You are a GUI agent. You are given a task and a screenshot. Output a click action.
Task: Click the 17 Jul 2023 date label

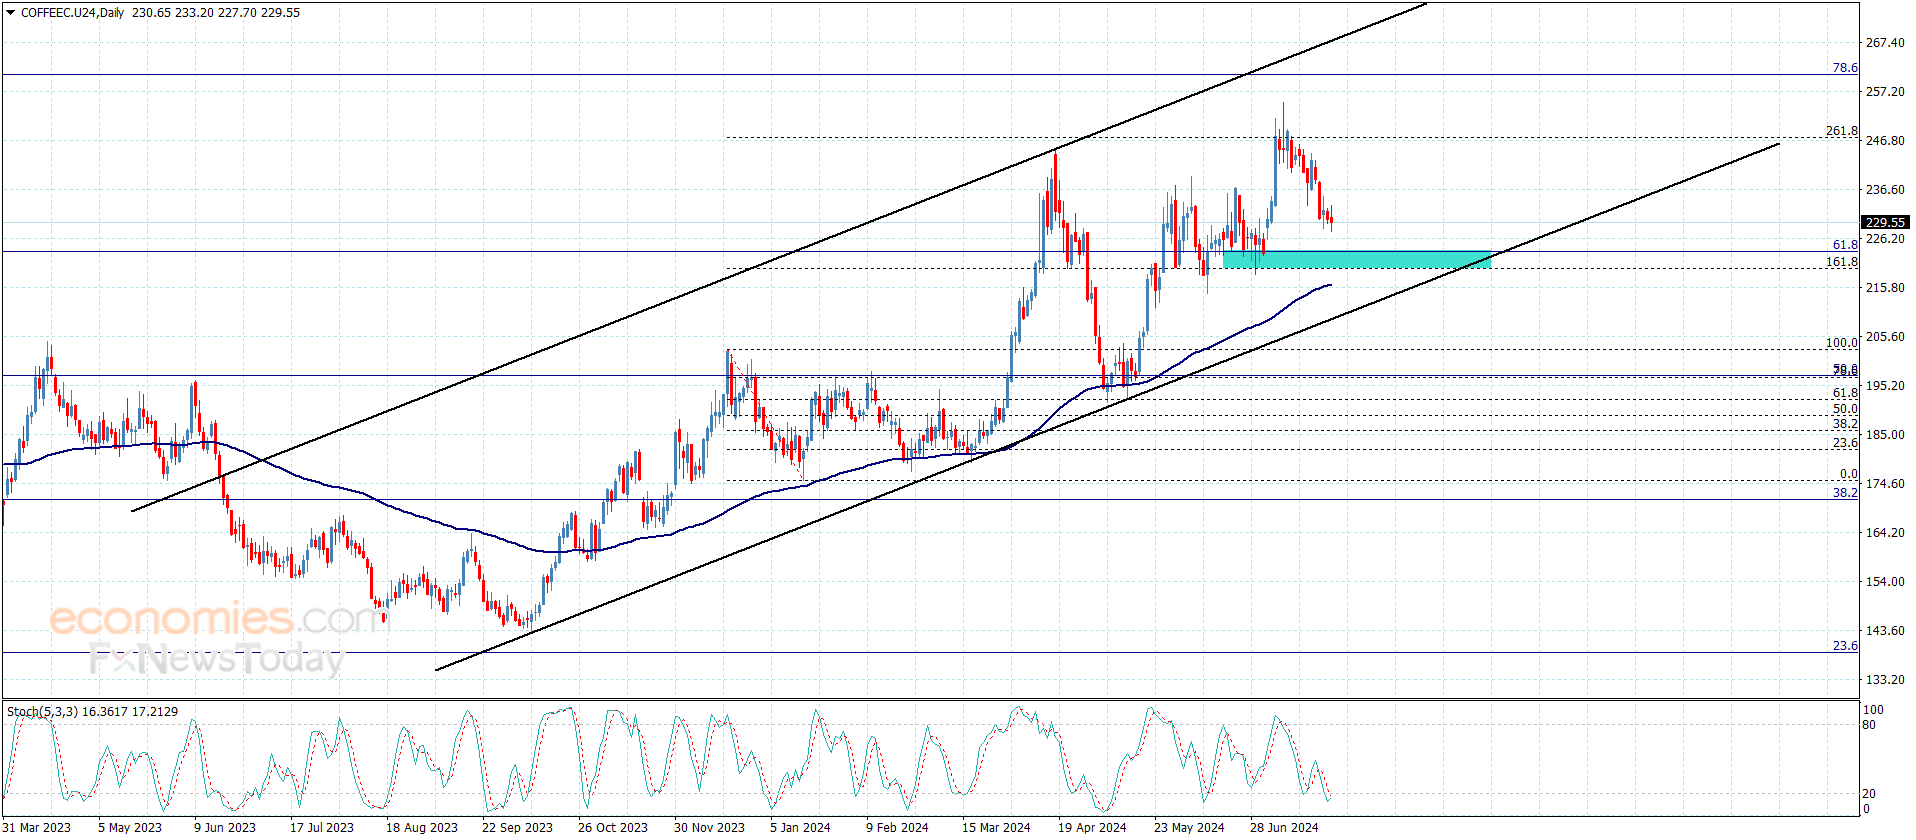point(322,828)
